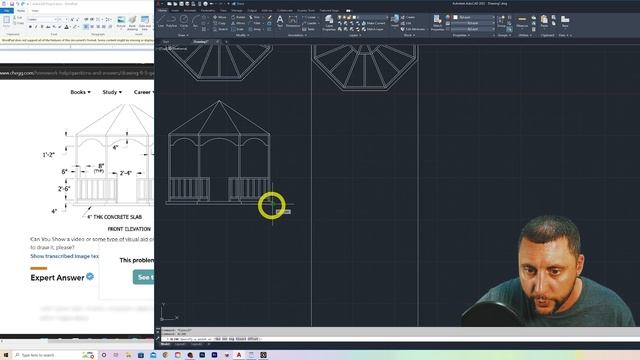Click the Windows Start button
Image resolution: width=640 pixels, height=360 pixels.
coord(6,355)
